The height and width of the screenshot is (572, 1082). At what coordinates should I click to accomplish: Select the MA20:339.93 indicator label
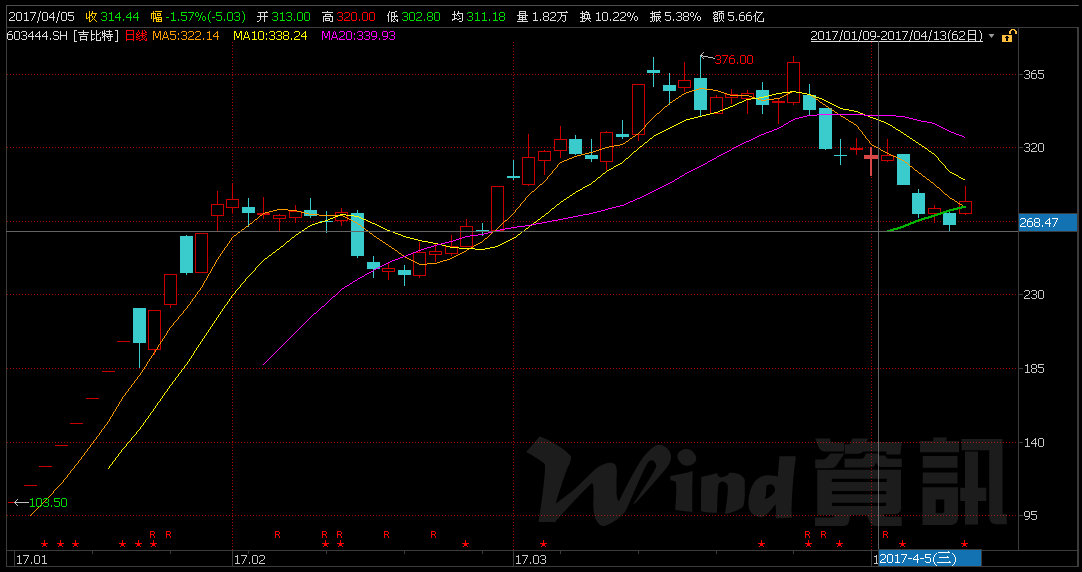click(358, 35)
